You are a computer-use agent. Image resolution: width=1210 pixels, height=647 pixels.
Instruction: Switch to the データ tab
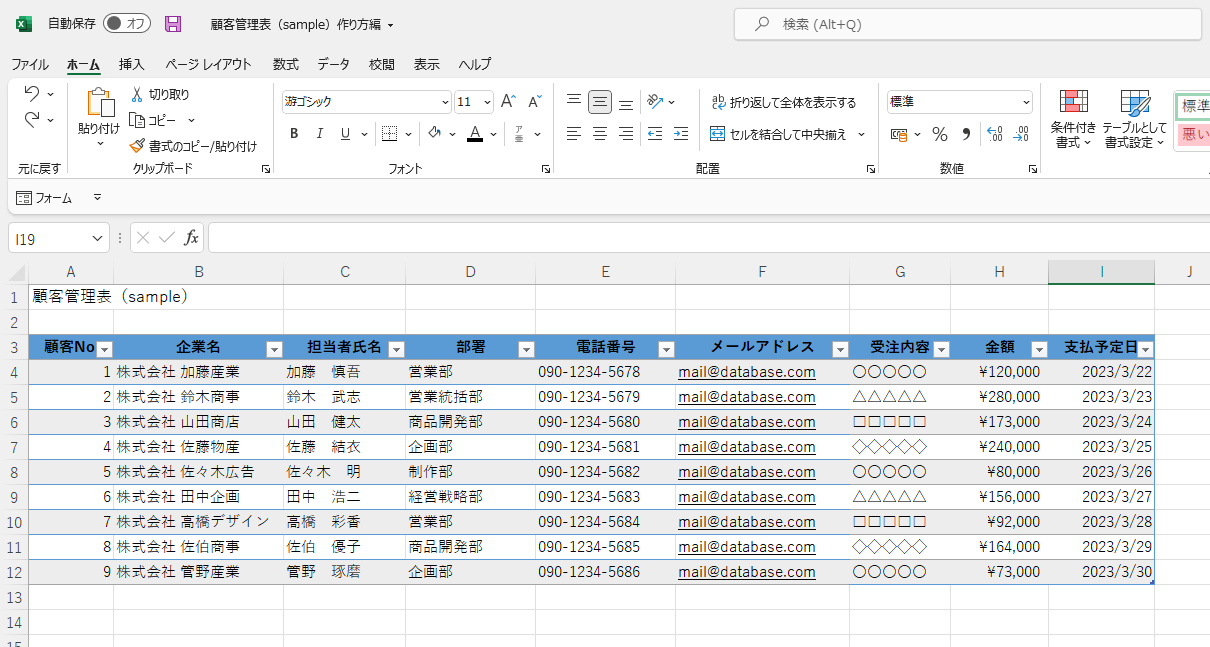click(x=334, y=64)
